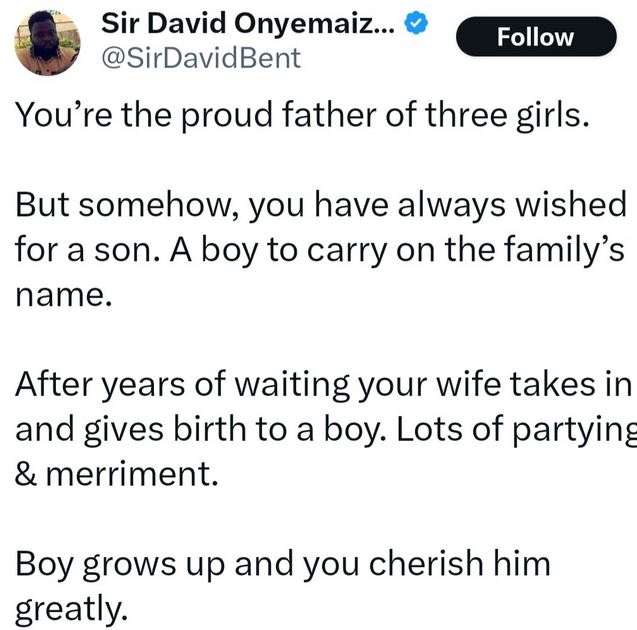
Task: Click the final word "greatly."
Action: tap(72, 609)
